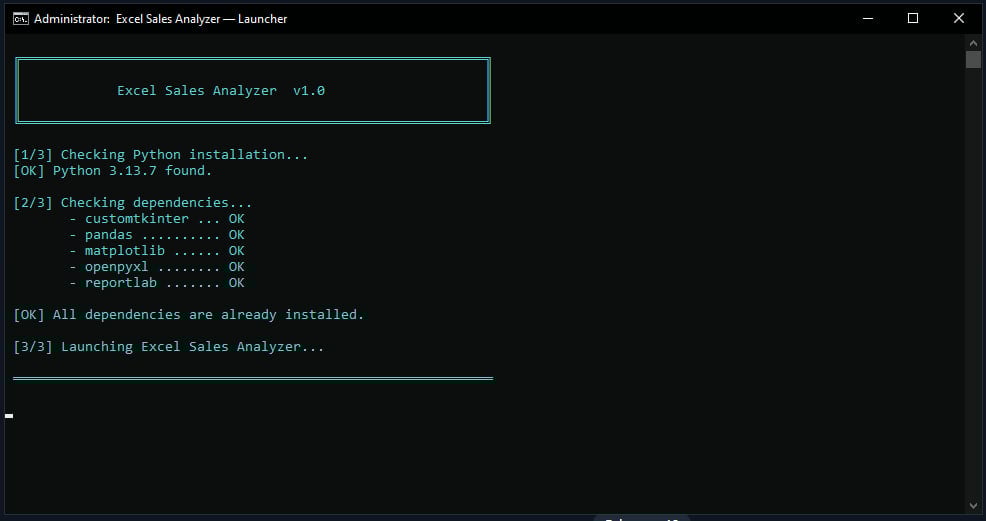Select the pandas dependency line
The image size is (986, 521).
(x=157, y=235)
